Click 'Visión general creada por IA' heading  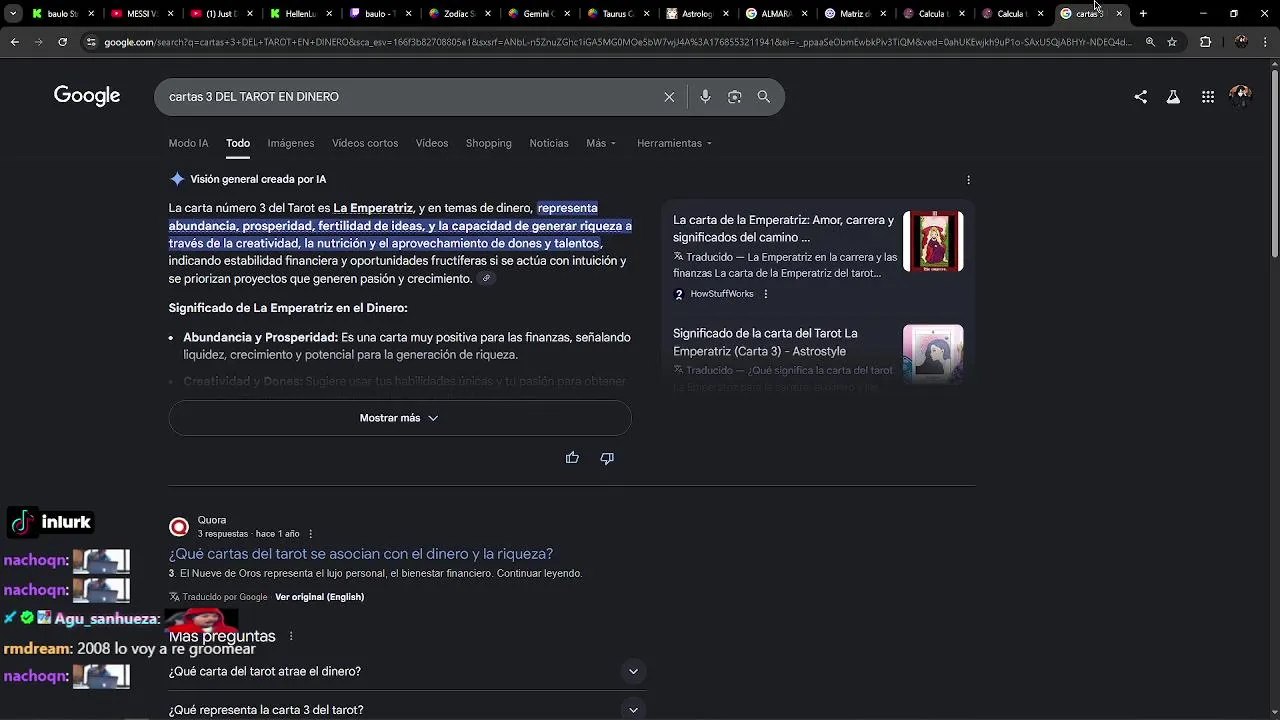tap(258, 180)
